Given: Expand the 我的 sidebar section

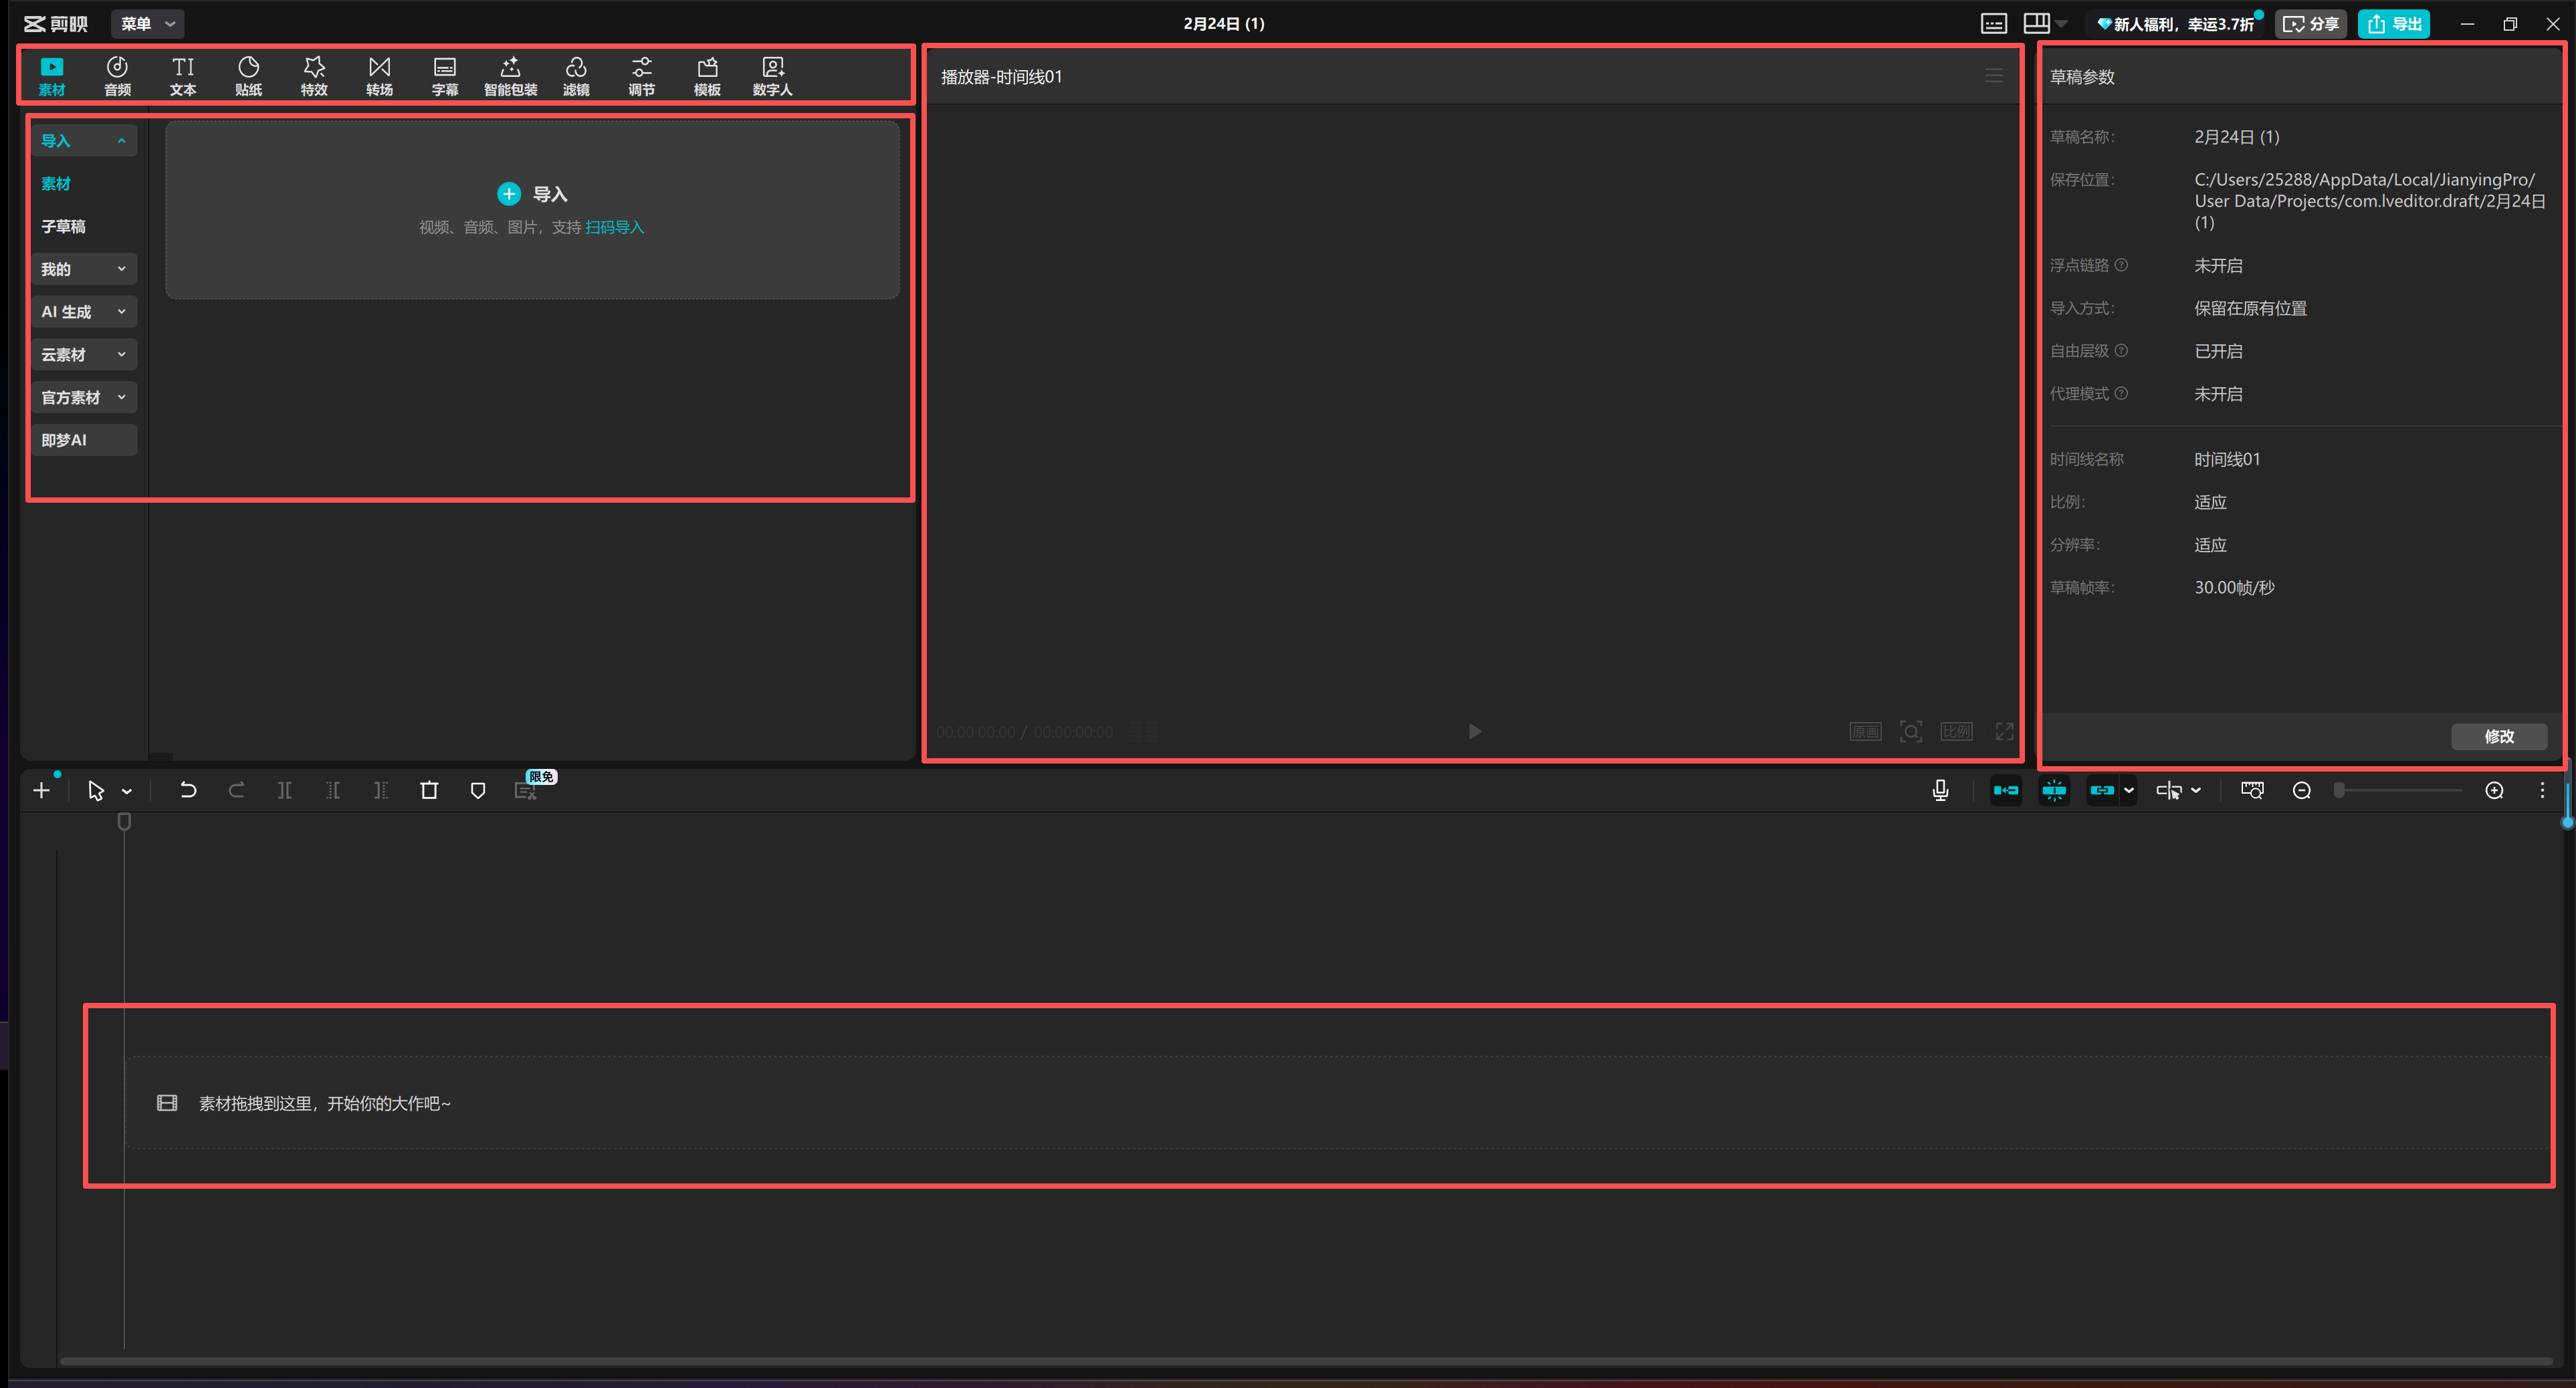Looking at the screenshot, I should (84, 269).
